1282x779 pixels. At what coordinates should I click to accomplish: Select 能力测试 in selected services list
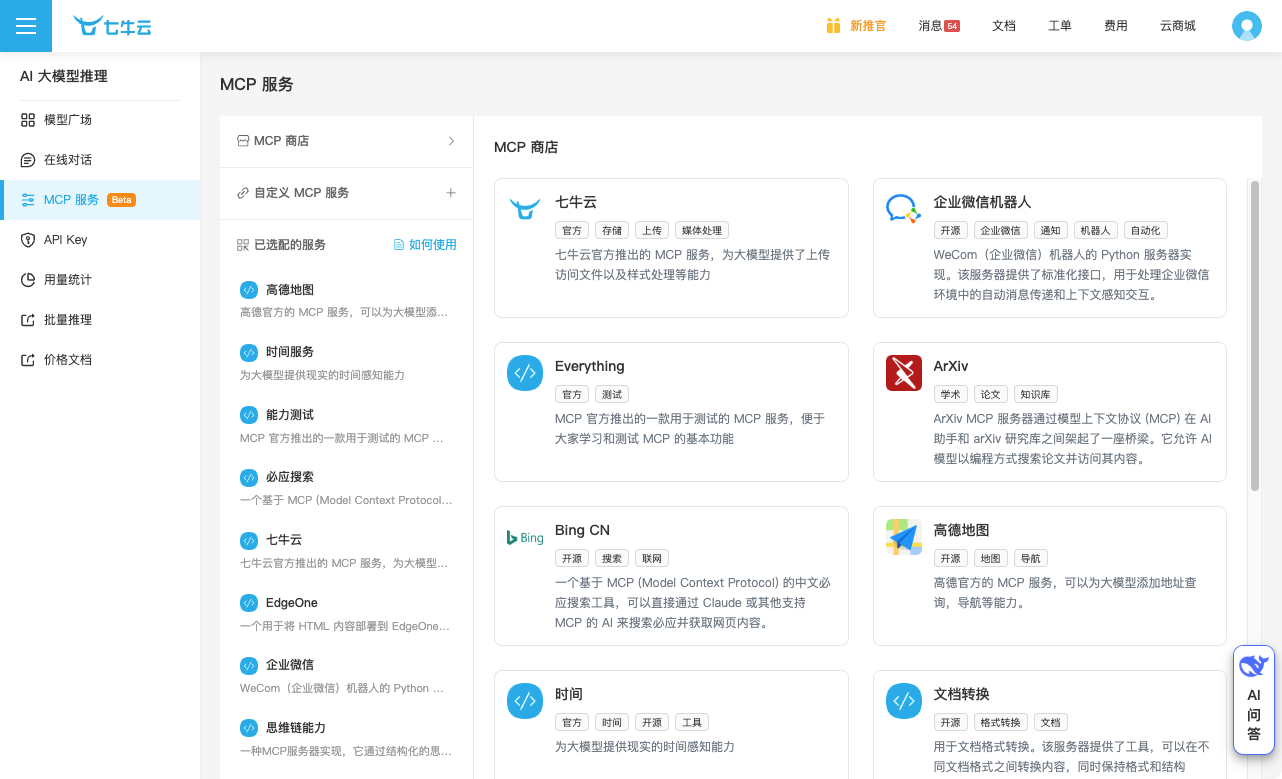coord(346,425)
